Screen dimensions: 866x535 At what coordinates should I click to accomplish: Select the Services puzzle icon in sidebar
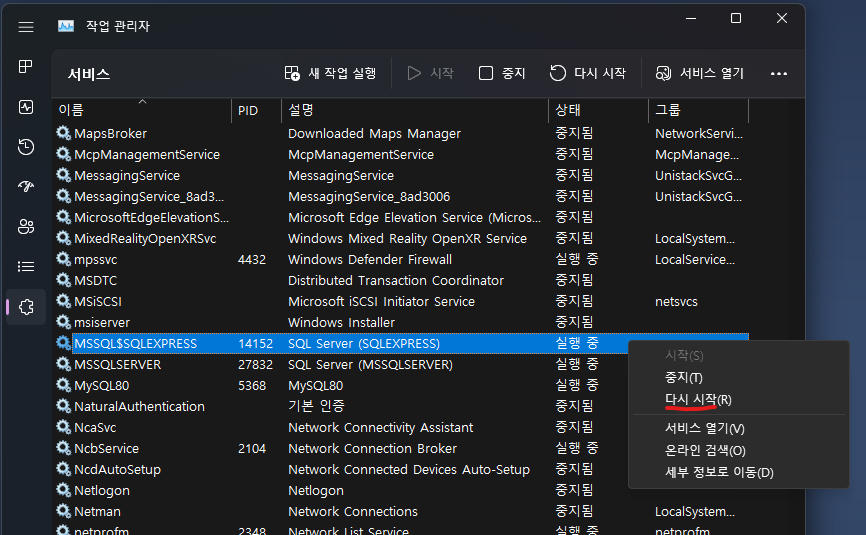(25, 307)
